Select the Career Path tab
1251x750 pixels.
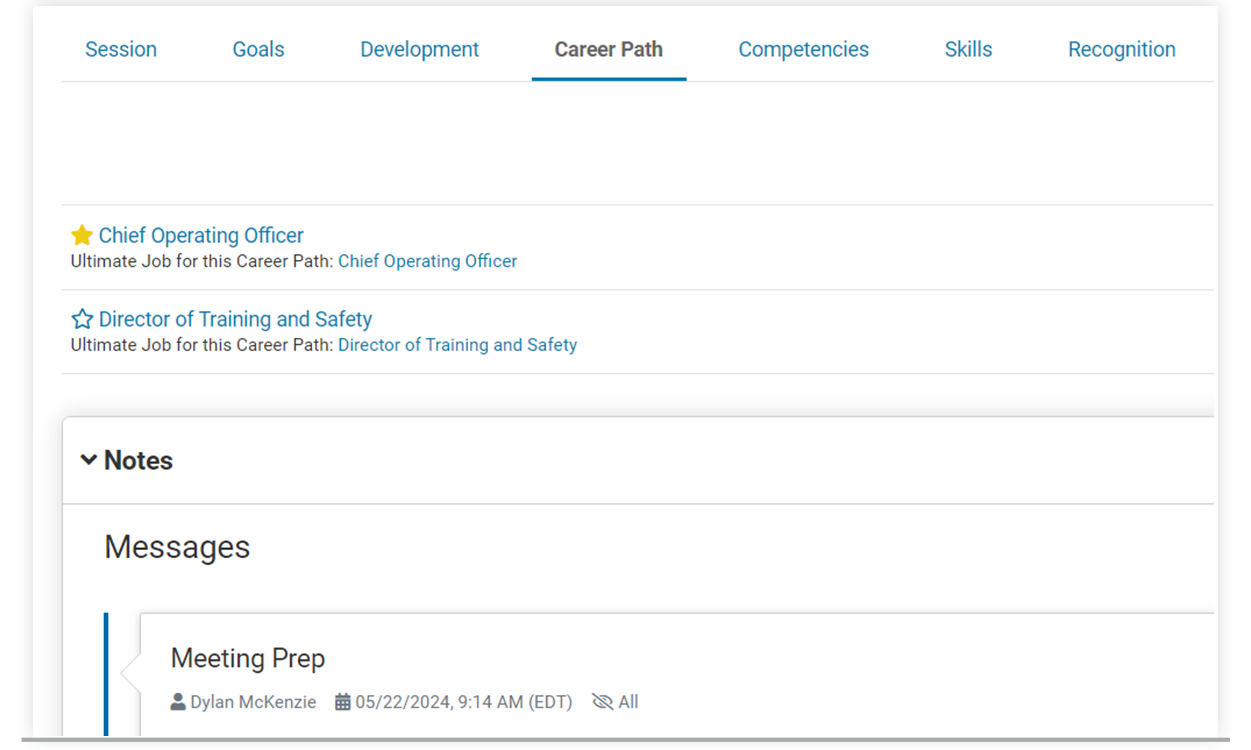point(608,48)
